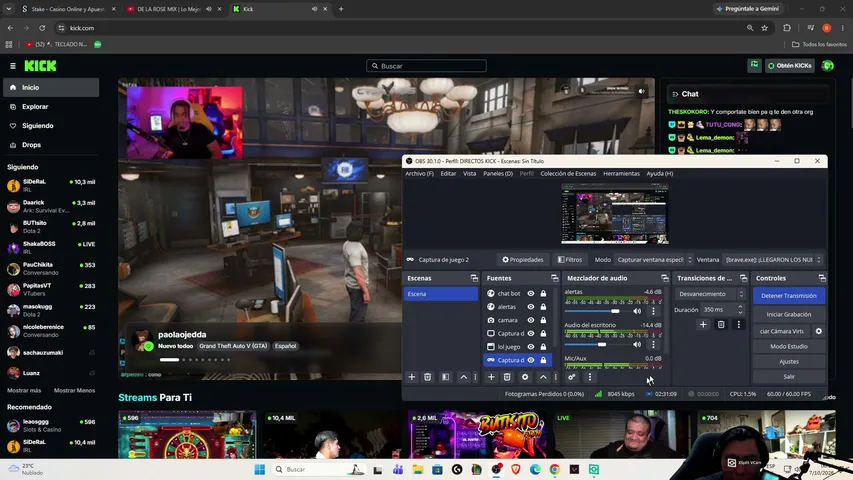Screen dimensions: 853x480
Task: Click the Kick Buscar search field
Action: click(x=426, y=66)
